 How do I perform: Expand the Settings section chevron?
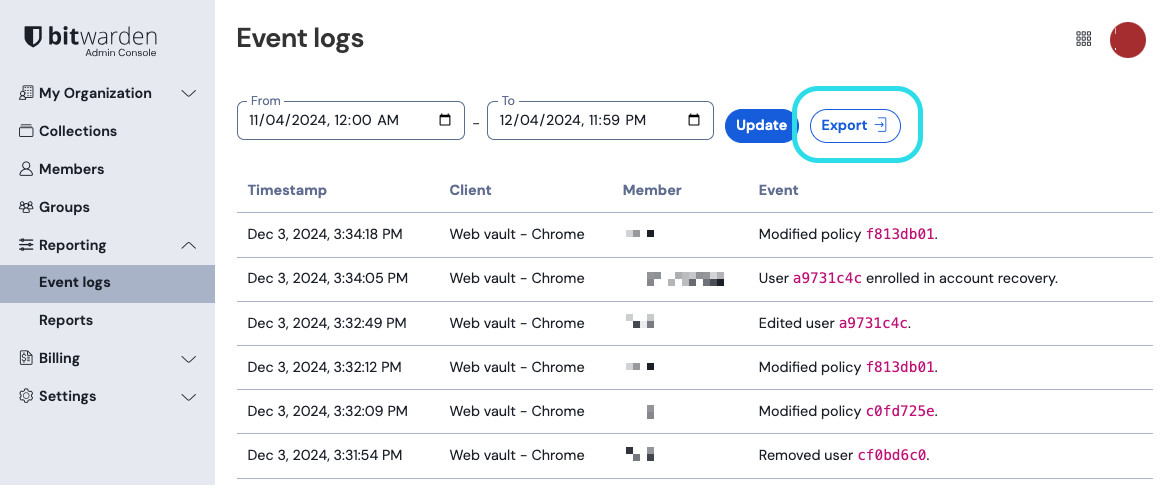click(x=188, y=396)
